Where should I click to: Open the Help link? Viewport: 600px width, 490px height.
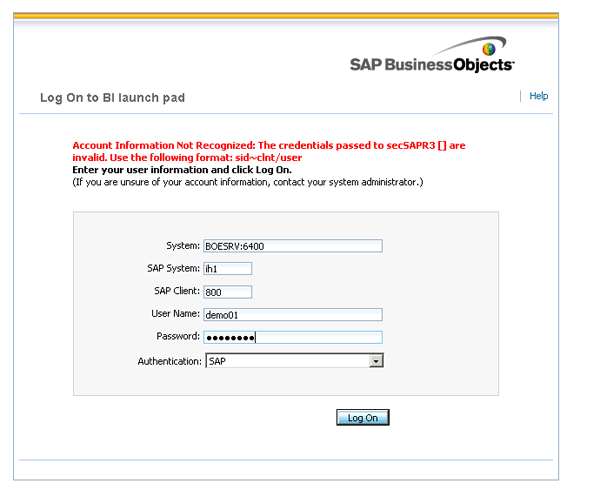click(x=538, y=96)
